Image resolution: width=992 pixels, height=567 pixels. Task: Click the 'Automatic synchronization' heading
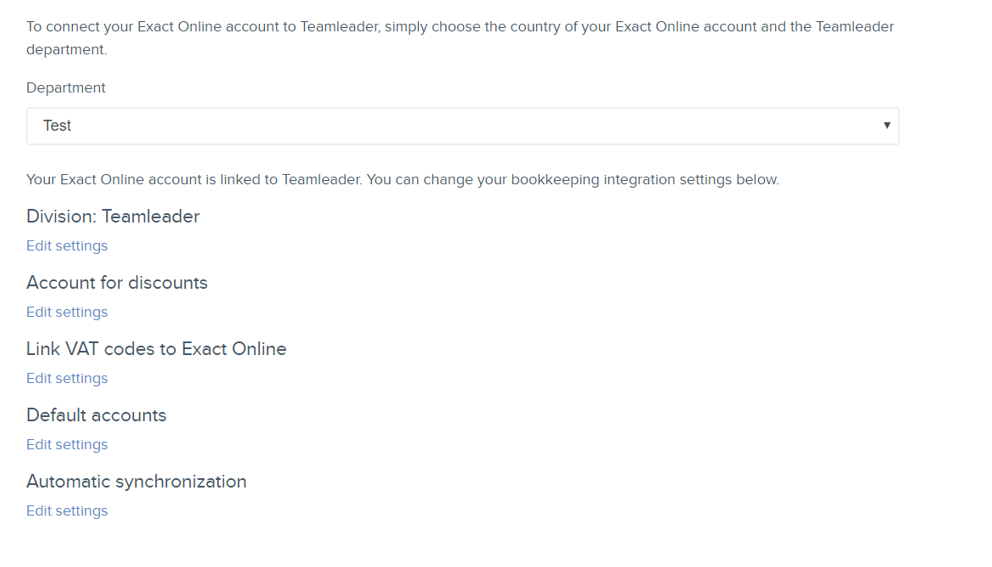coord(137,482)
